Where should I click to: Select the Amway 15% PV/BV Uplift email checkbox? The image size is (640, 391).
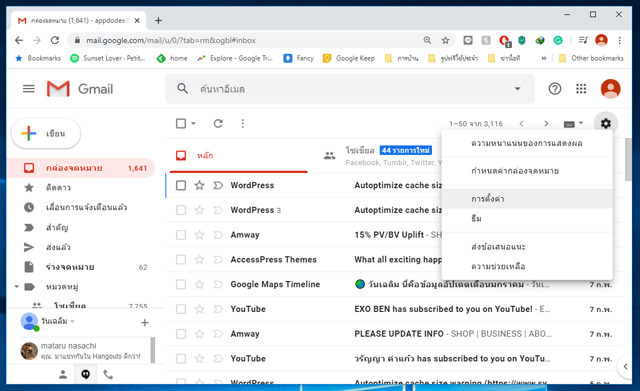(x=181, y=235)
